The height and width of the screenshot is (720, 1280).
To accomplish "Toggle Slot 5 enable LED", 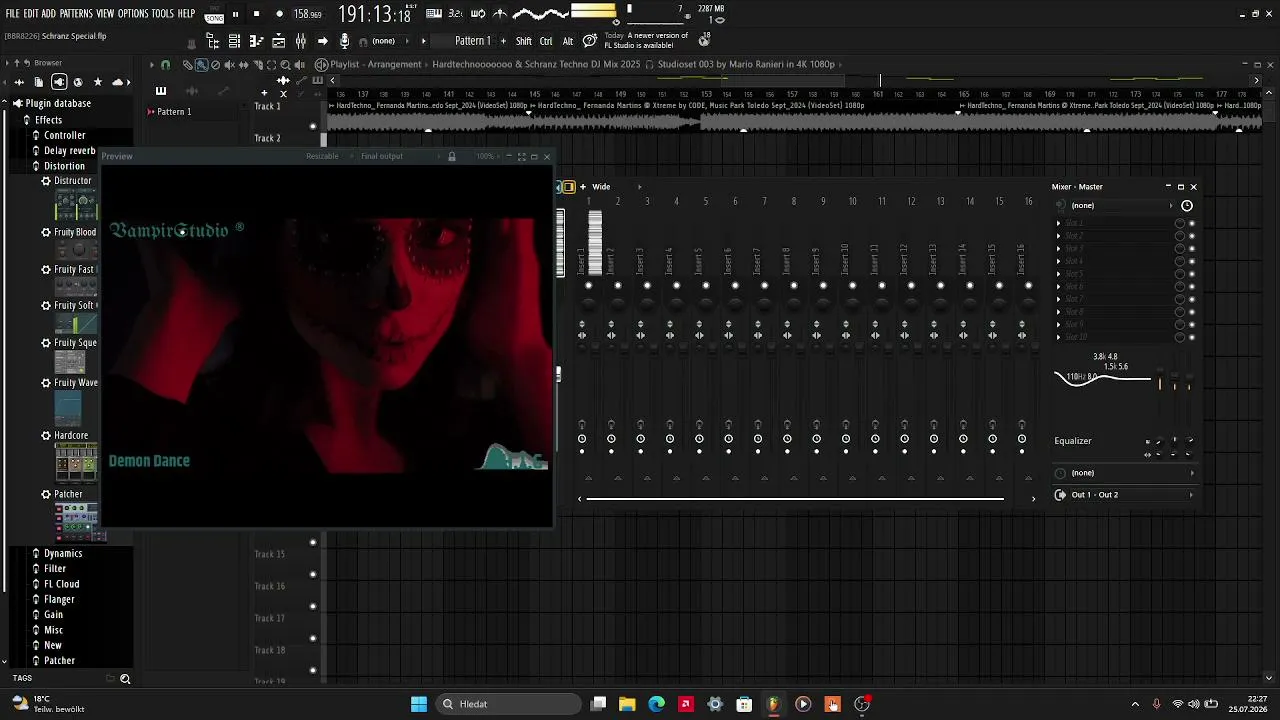I will (1191, 274).
